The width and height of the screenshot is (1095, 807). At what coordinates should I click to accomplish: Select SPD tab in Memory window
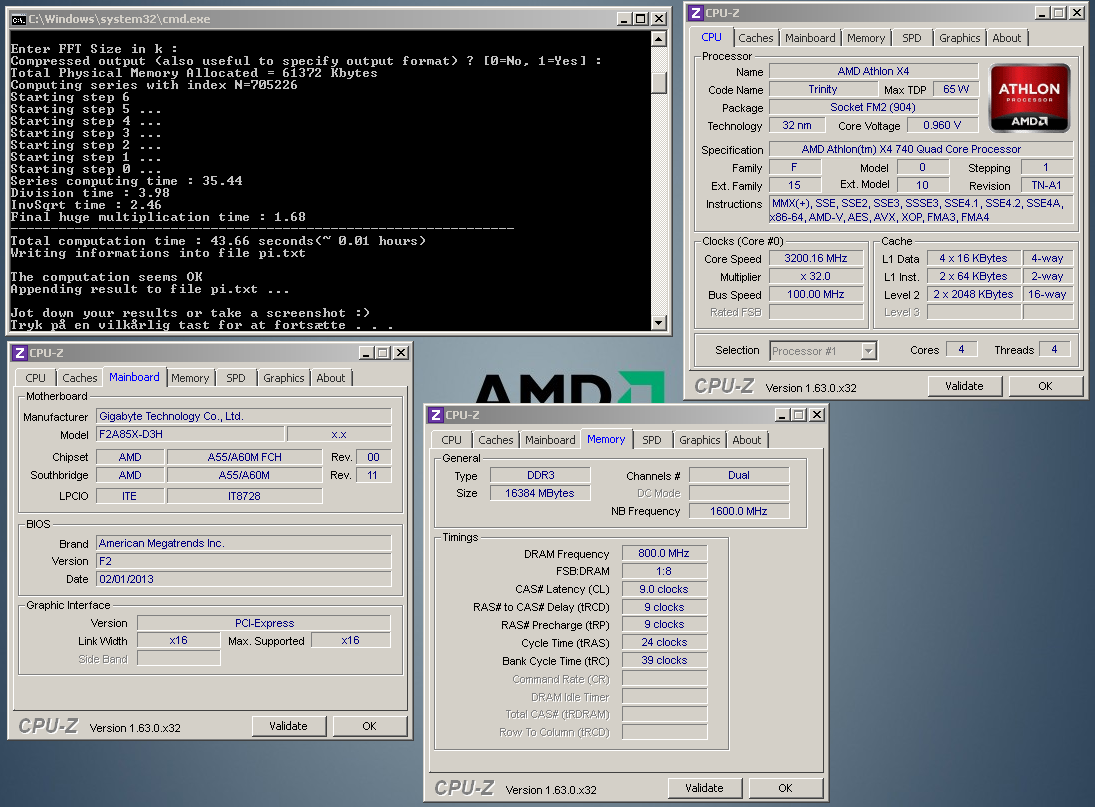pyautogui.click(x=652, y=440)
